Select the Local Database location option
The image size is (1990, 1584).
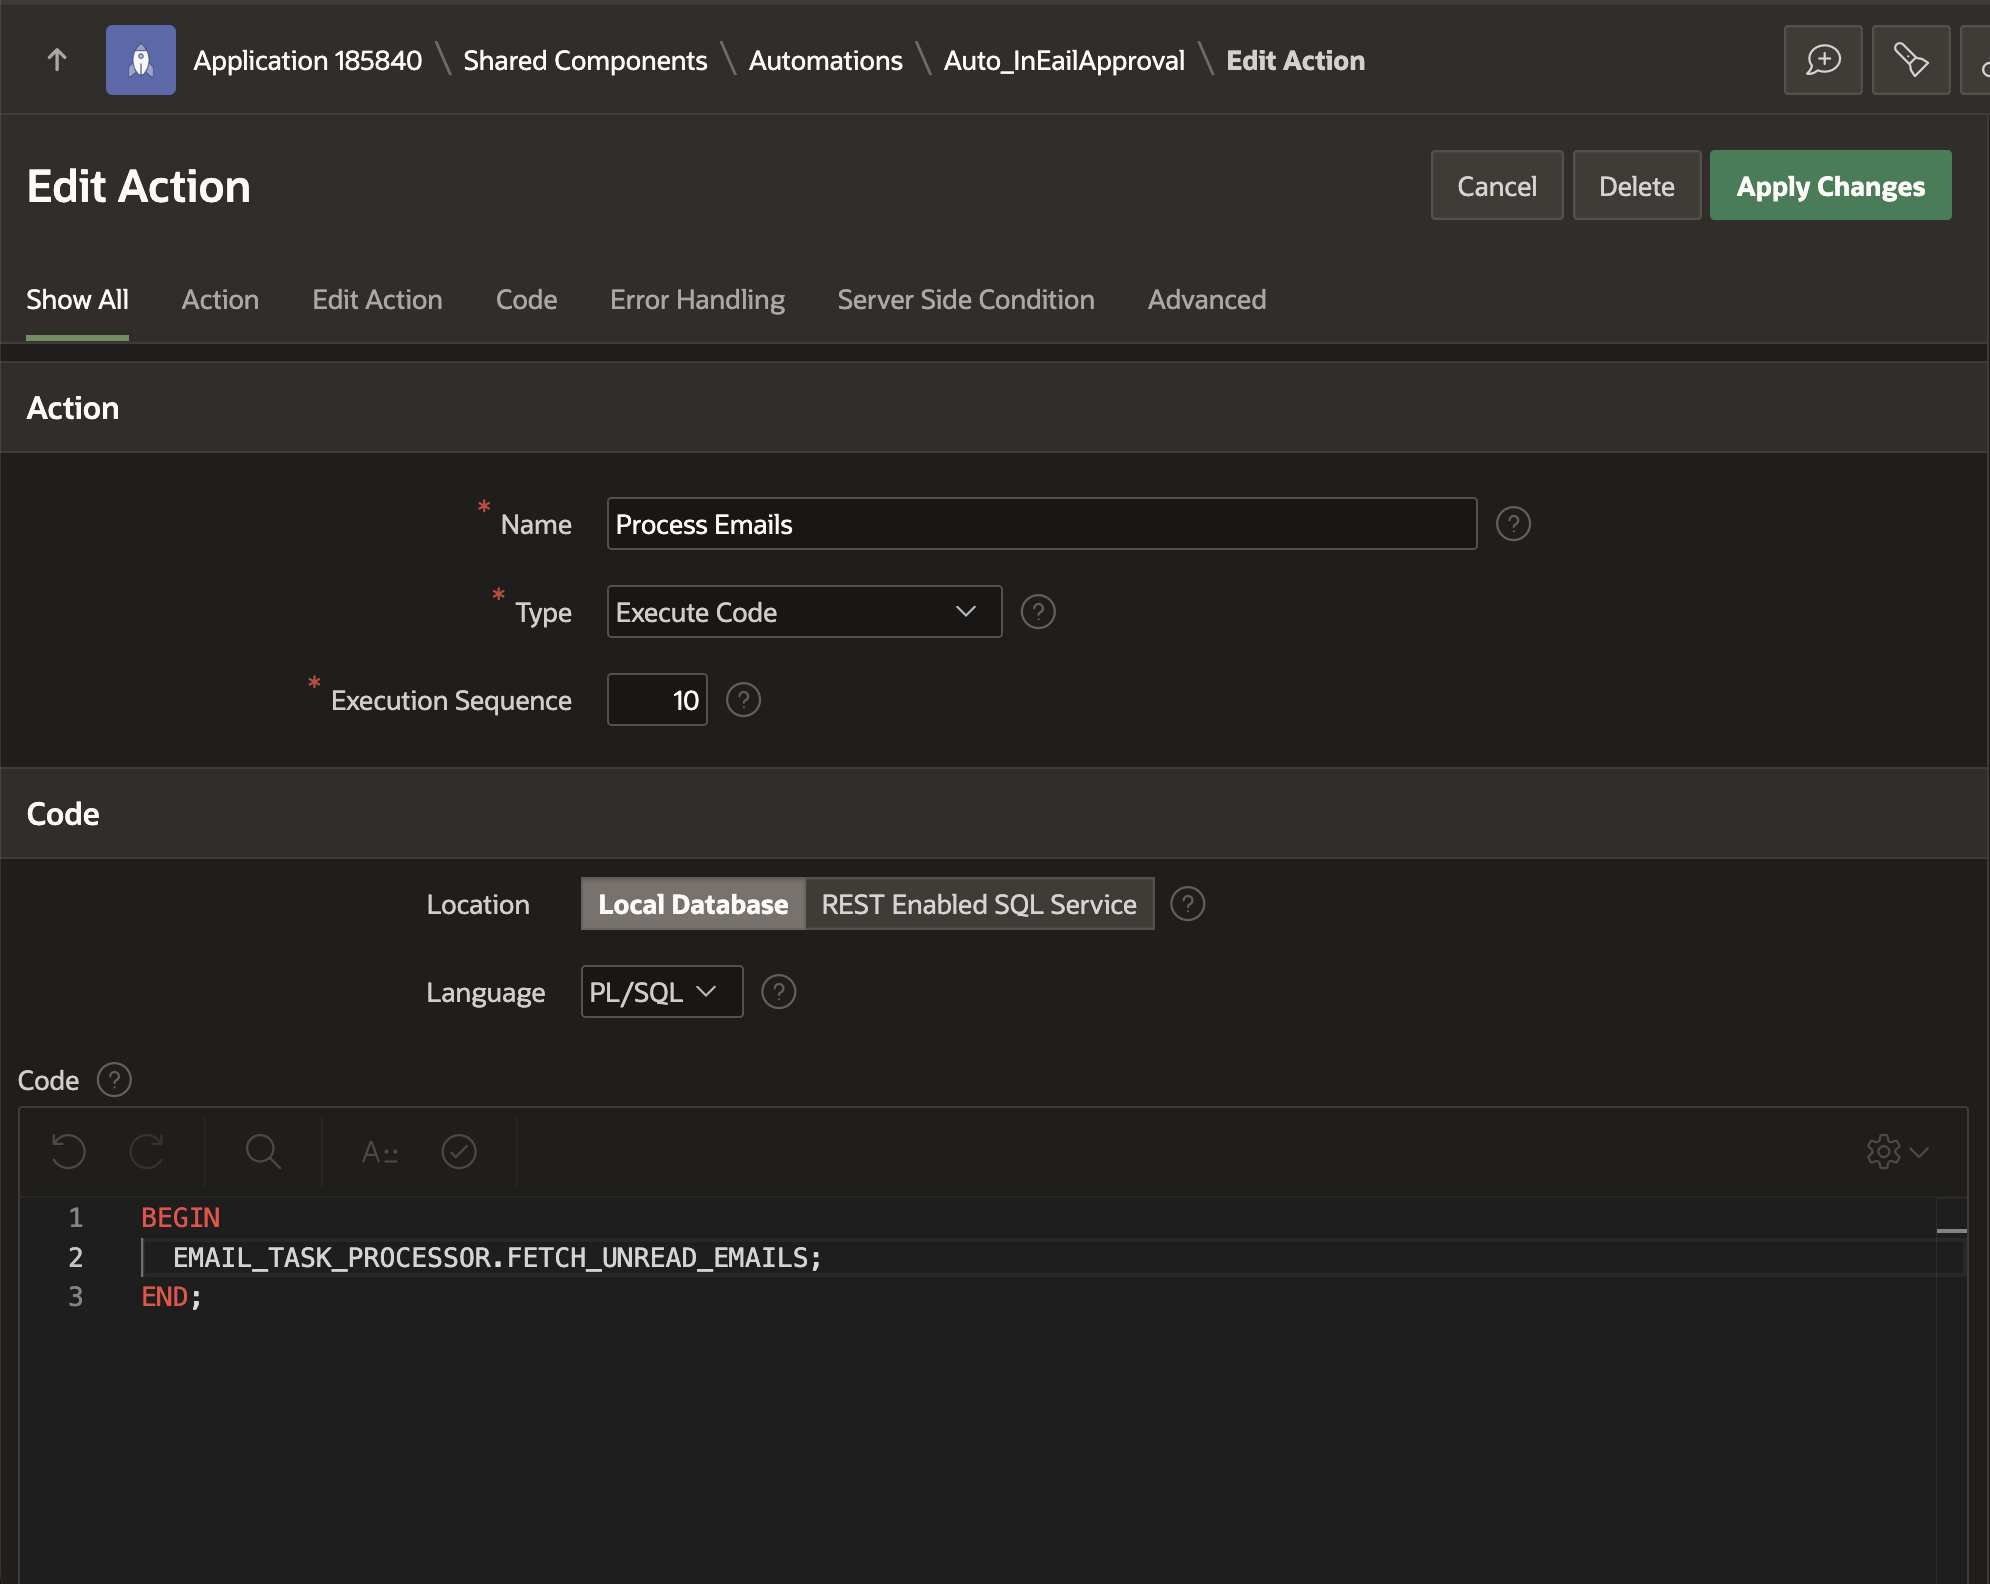692,903
